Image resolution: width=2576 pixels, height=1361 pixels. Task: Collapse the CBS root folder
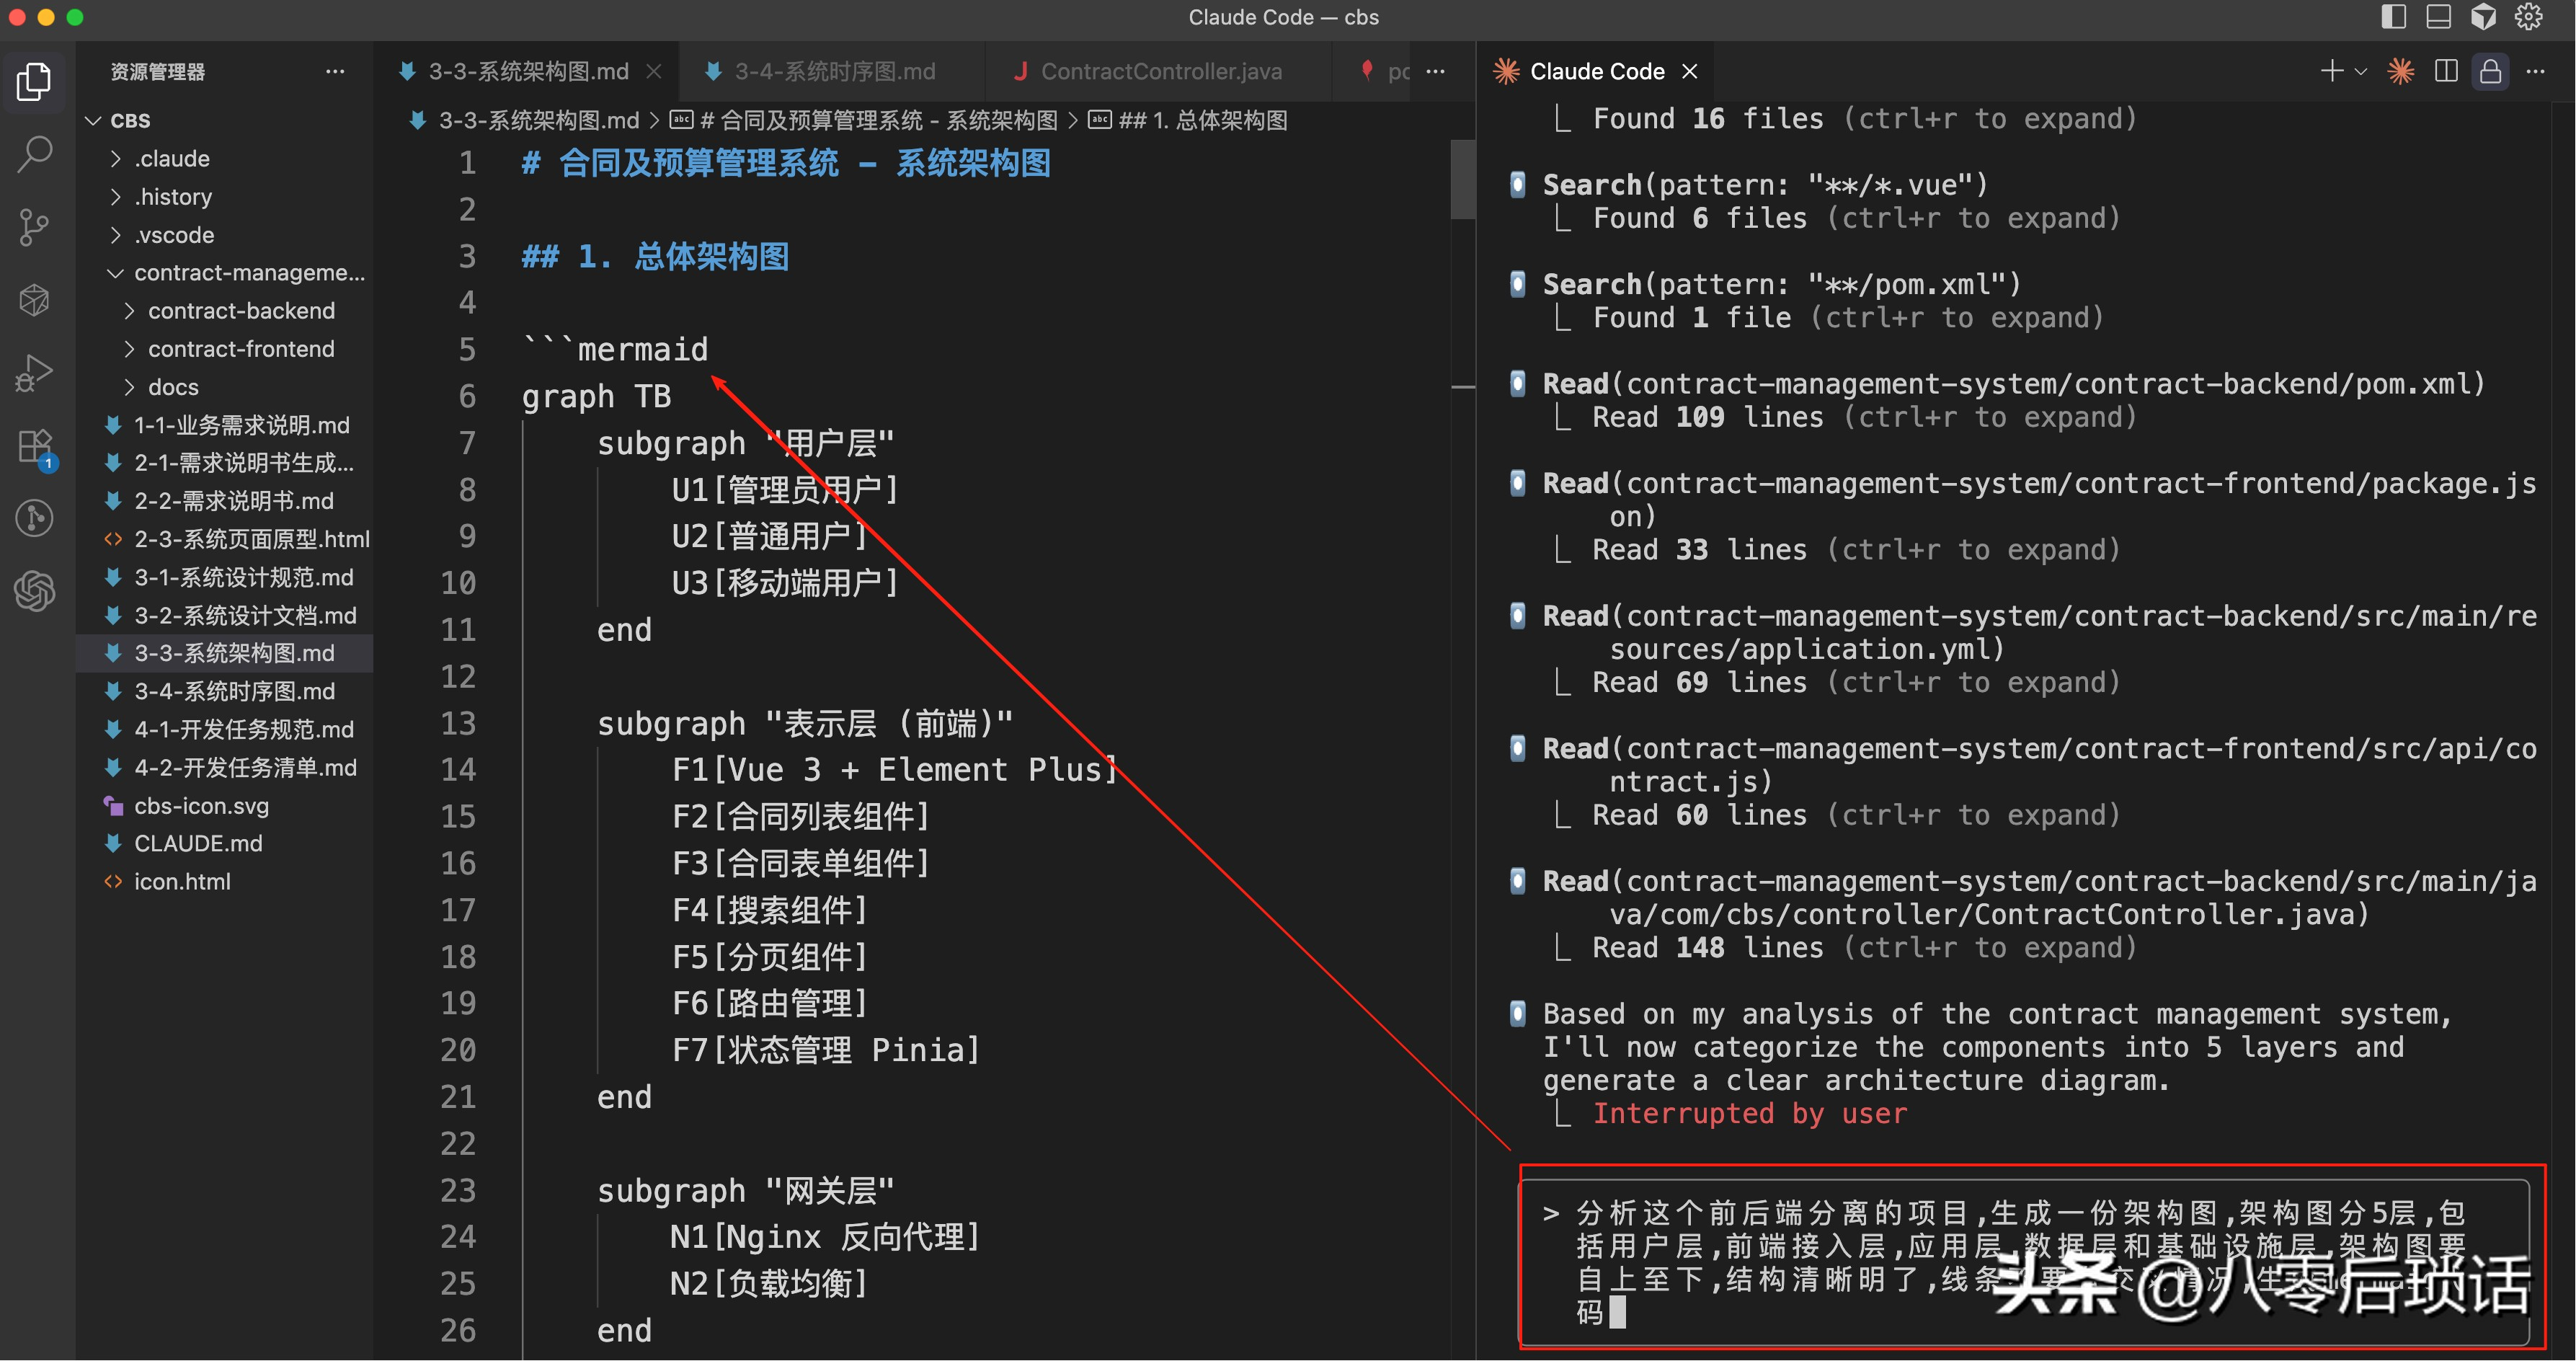coord(94,120)
